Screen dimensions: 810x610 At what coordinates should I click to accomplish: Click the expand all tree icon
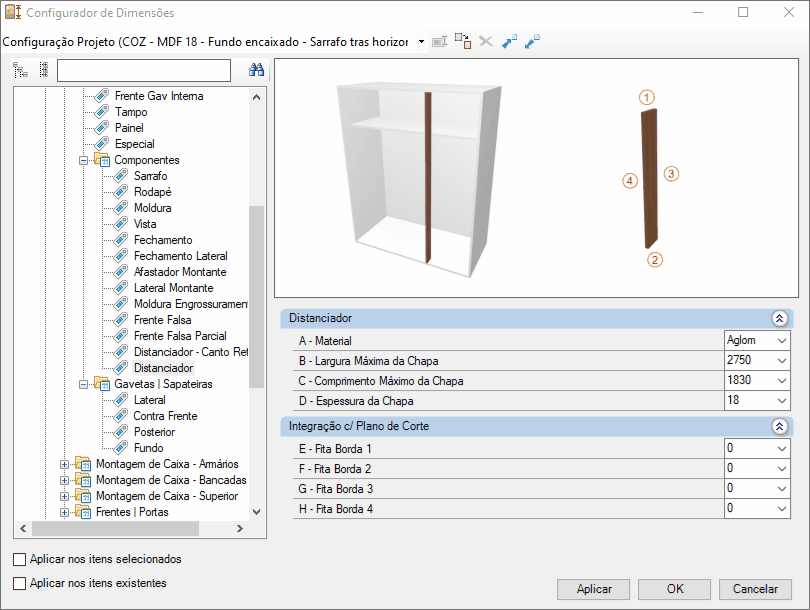point(21,70)
